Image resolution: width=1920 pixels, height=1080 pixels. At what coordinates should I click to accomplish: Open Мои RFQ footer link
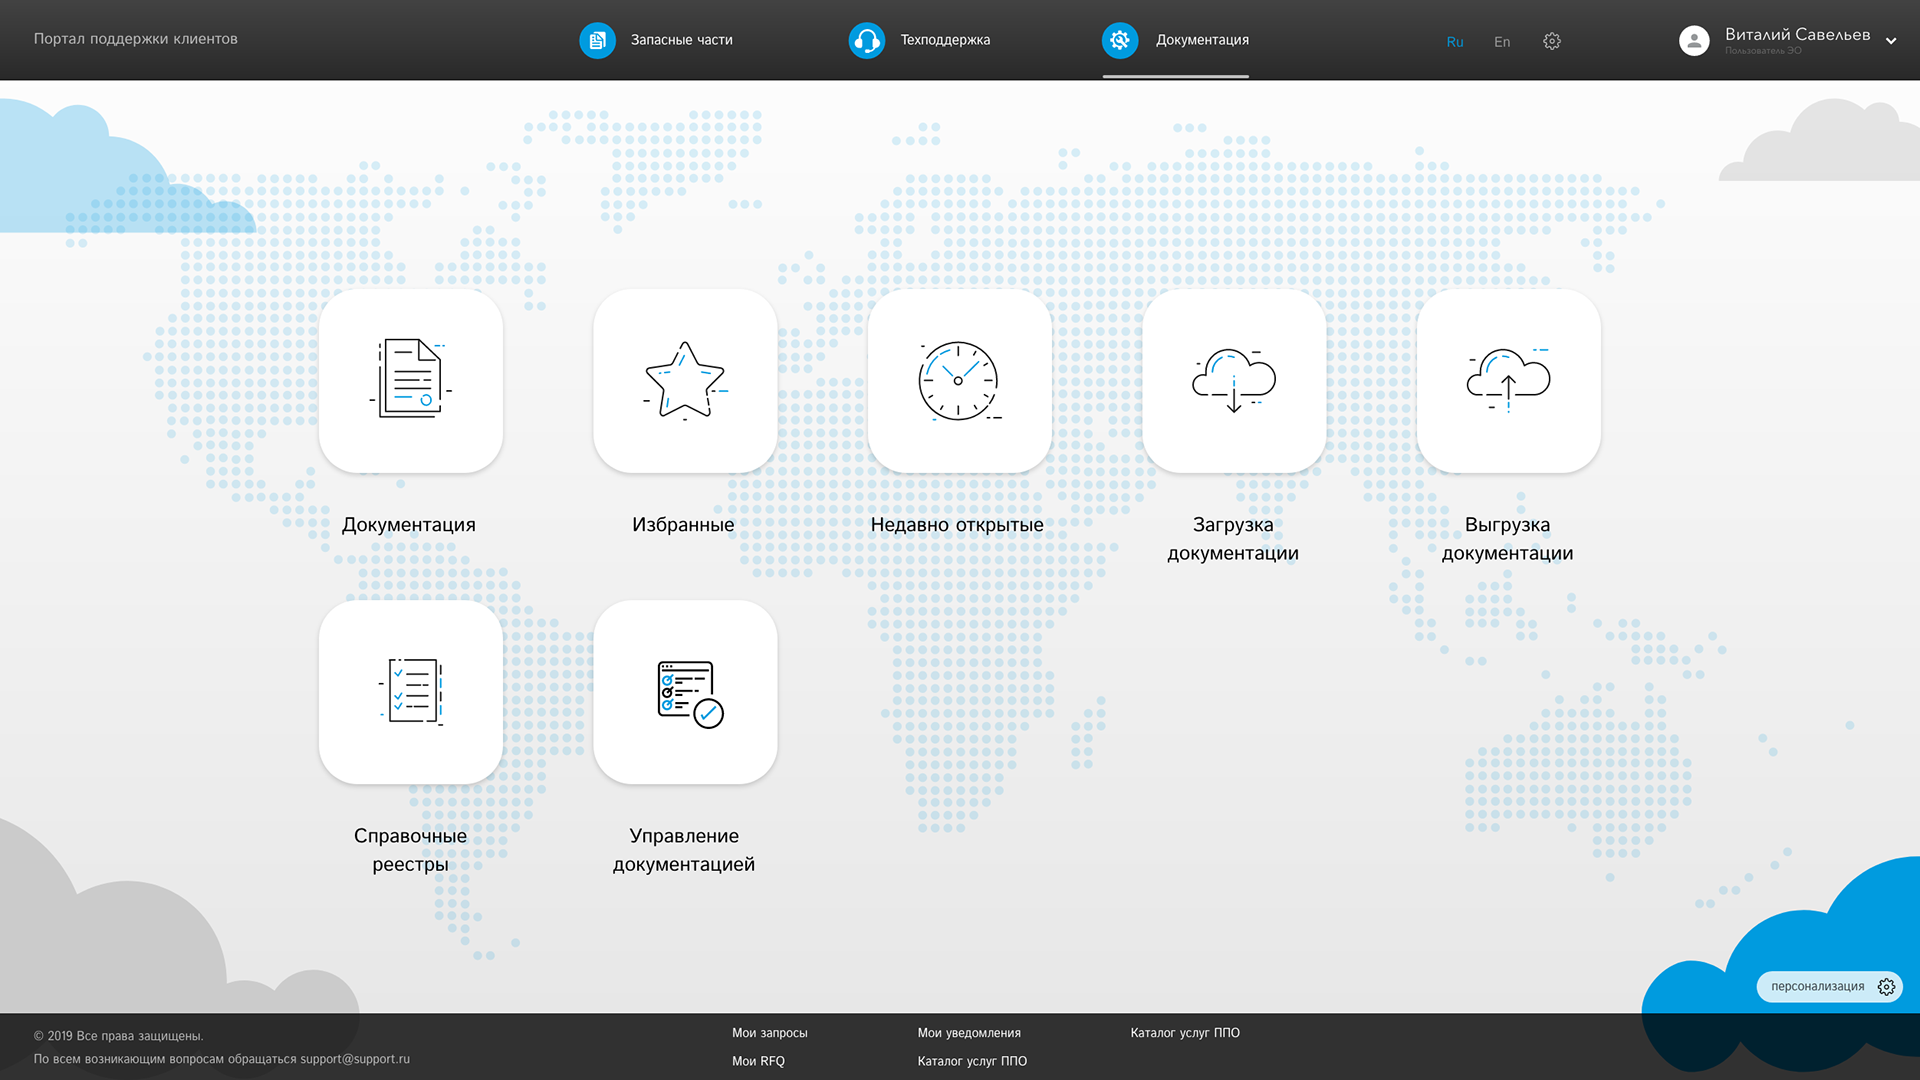coord(758,1061)
